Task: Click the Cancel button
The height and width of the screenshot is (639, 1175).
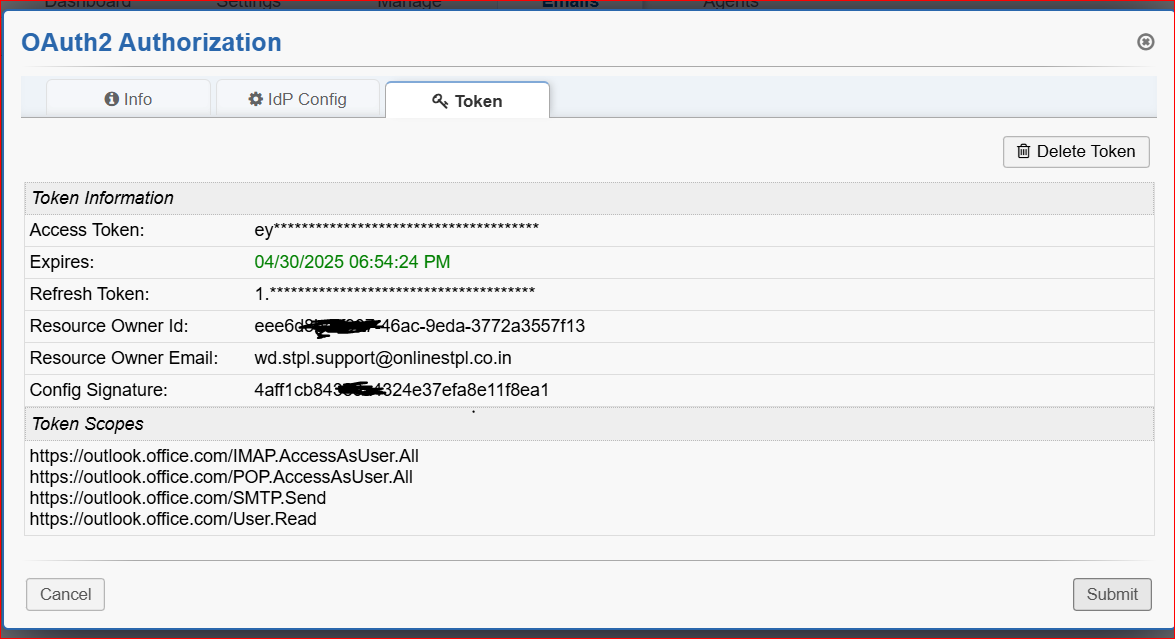Action: coord(65,594)
